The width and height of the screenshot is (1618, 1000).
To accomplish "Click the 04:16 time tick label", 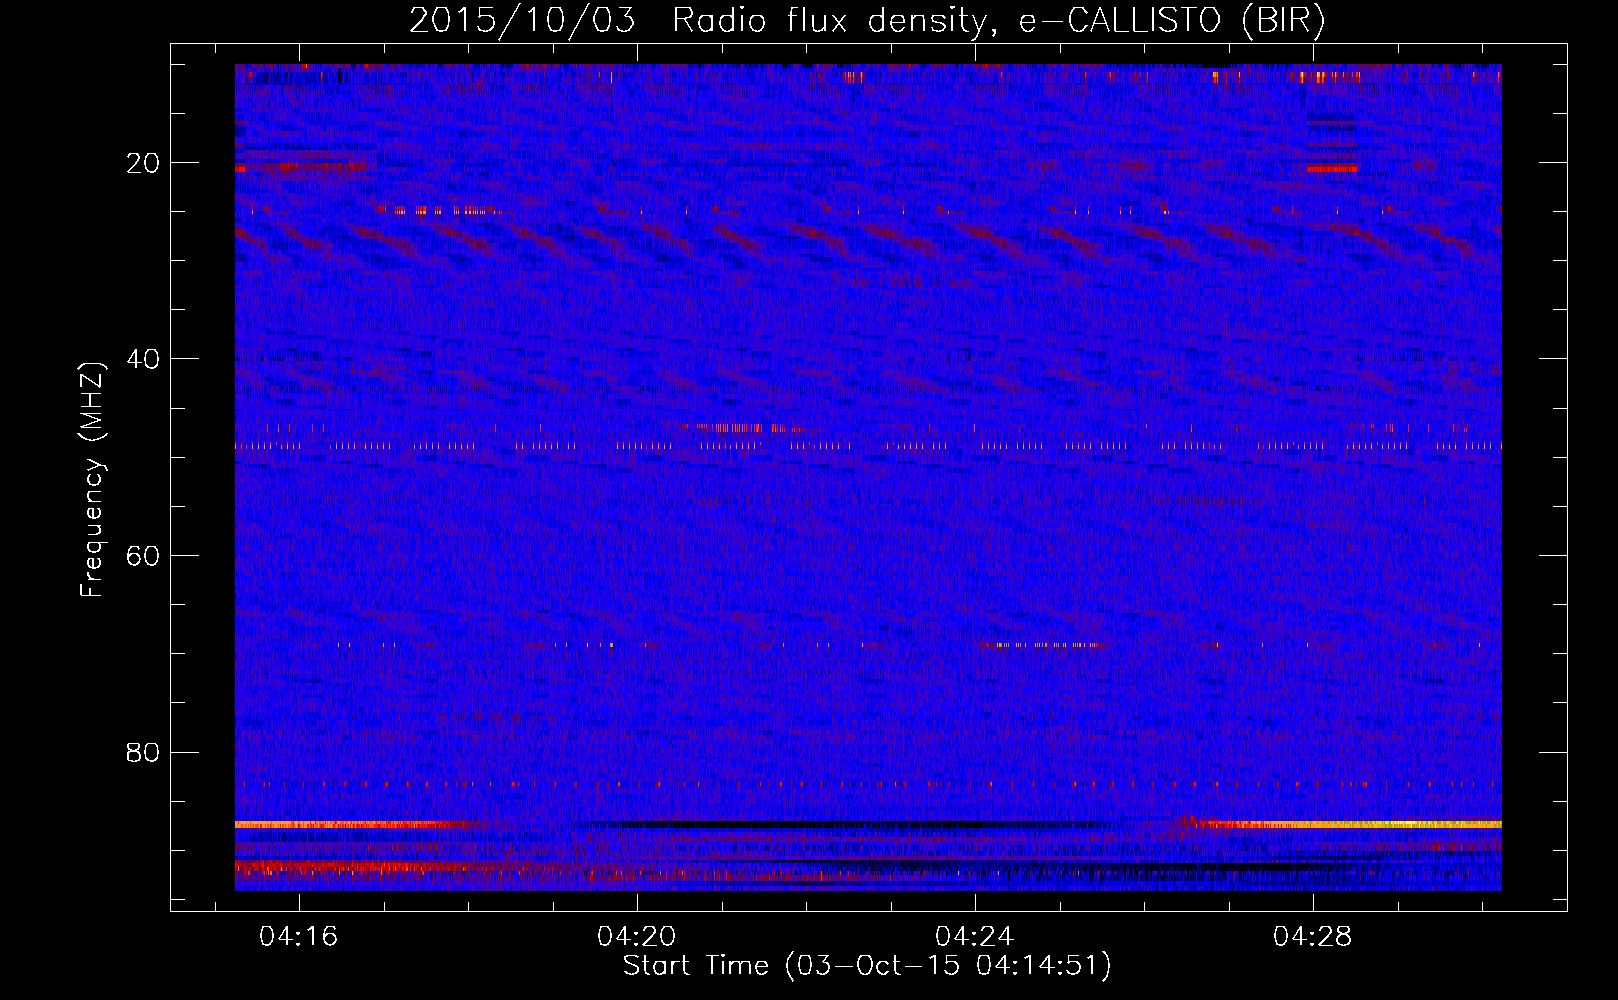I will coord(299,937).
